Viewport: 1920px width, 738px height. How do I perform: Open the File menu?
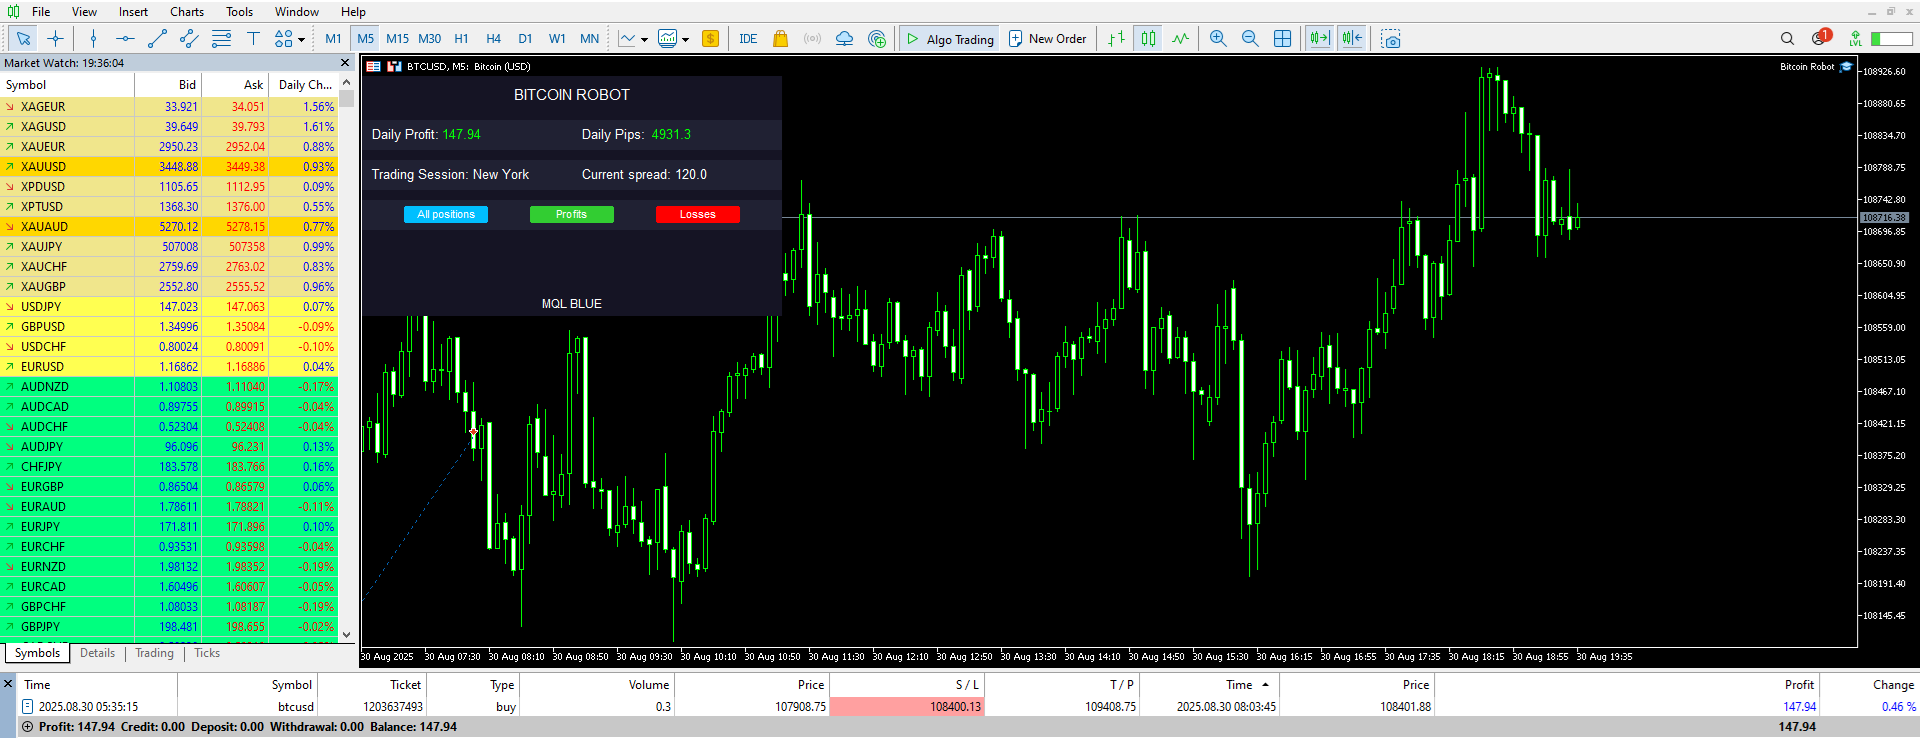[41, 12]
